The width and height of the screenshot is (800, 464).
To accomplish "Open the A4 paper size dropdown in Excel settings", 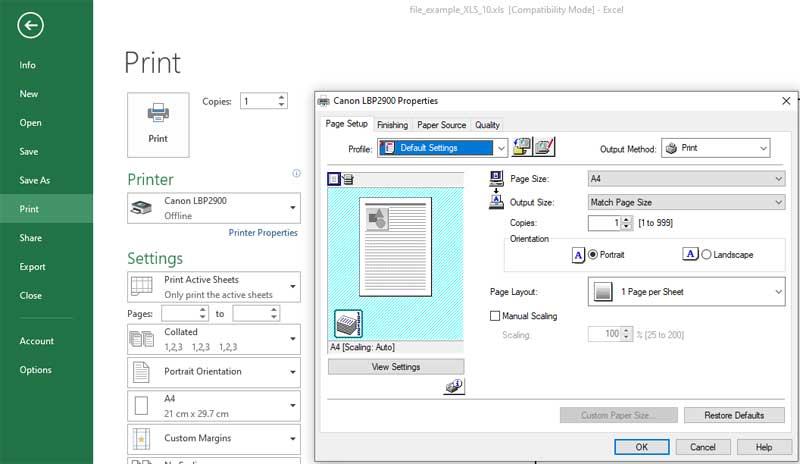I will (214, 406).
